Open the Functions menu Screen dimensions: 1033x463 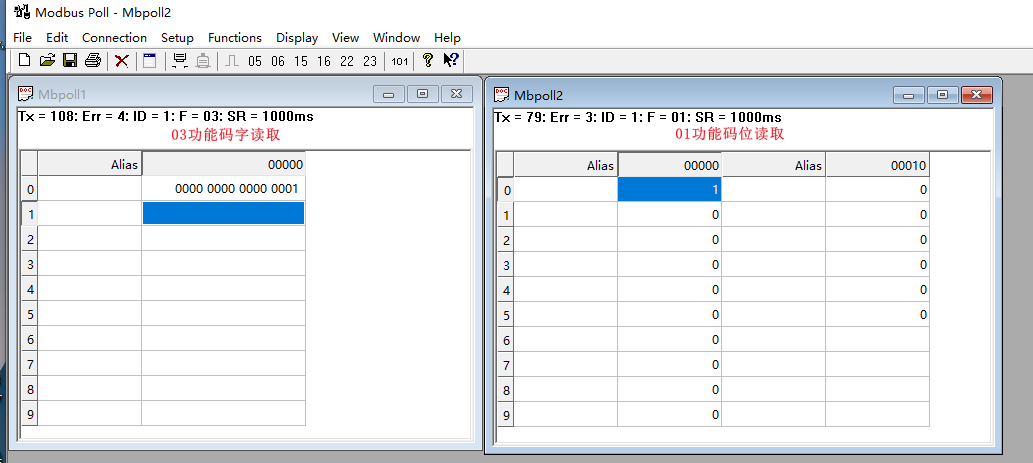pos(234,38)
